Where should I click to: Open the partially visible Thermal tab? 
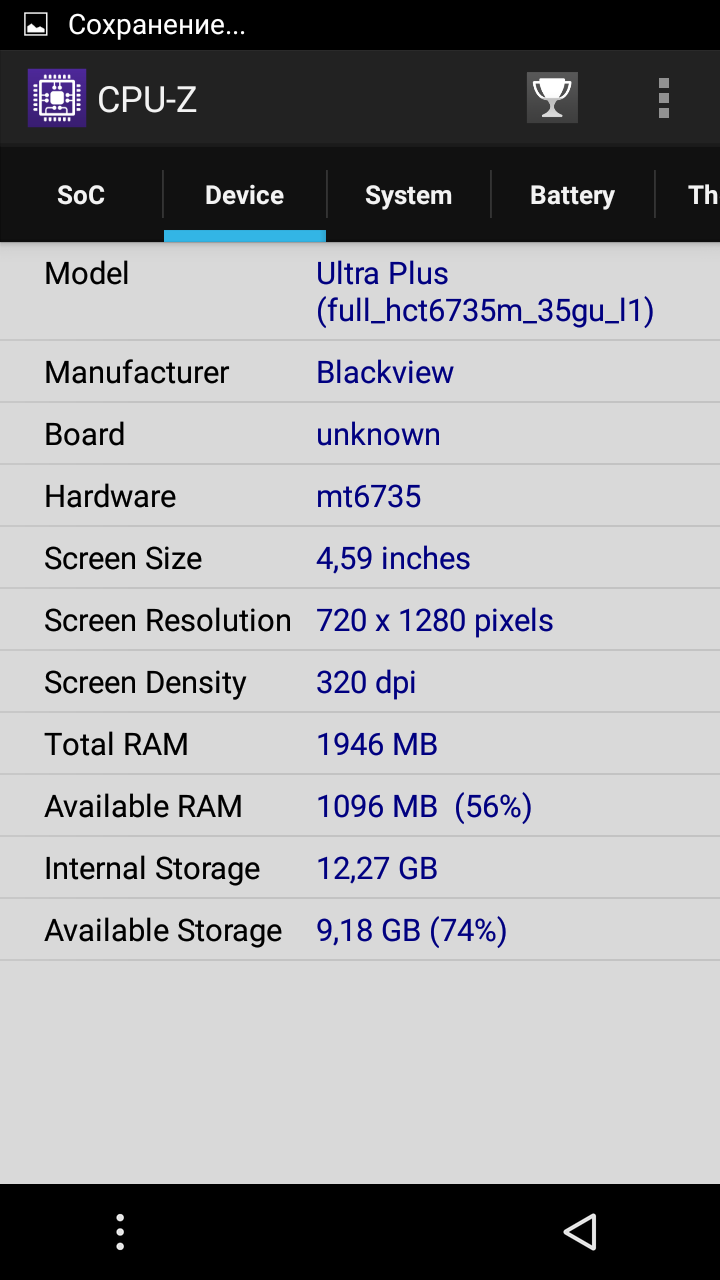[x=689, y=195]
